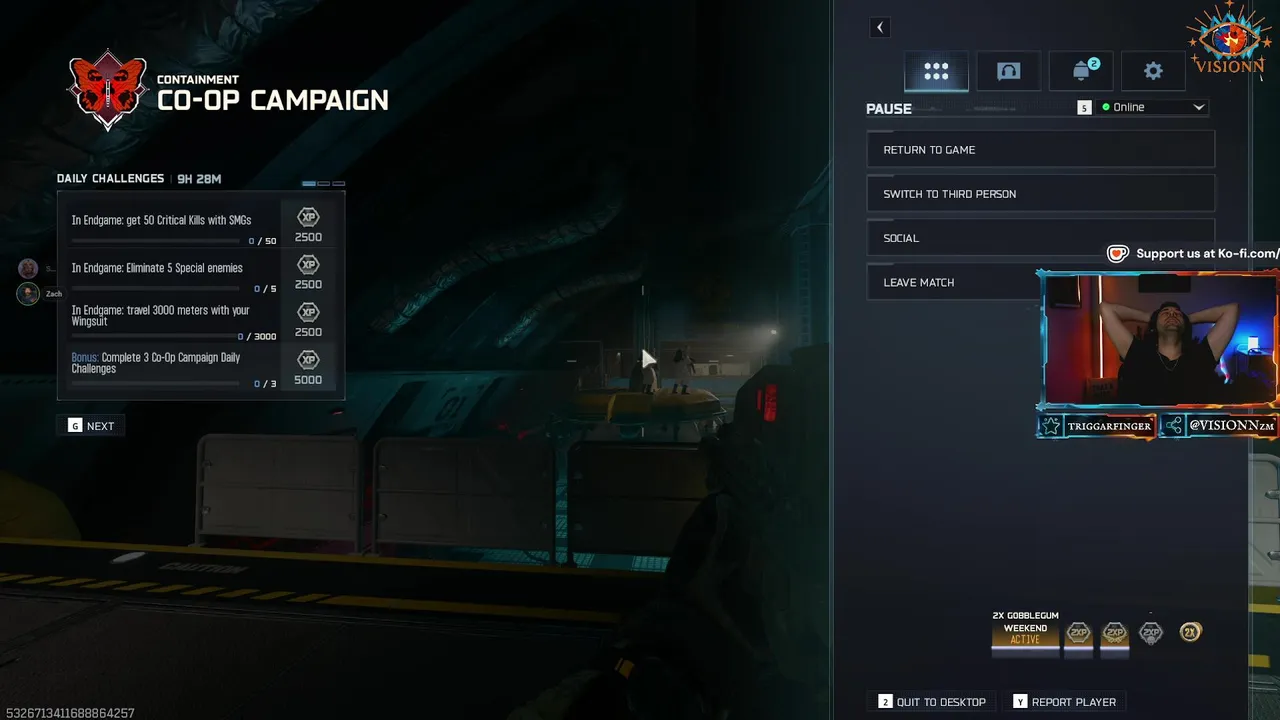The image size is (1280, 720).
Task: Select Switch to Third Person
Action: tap(1040, 194)
